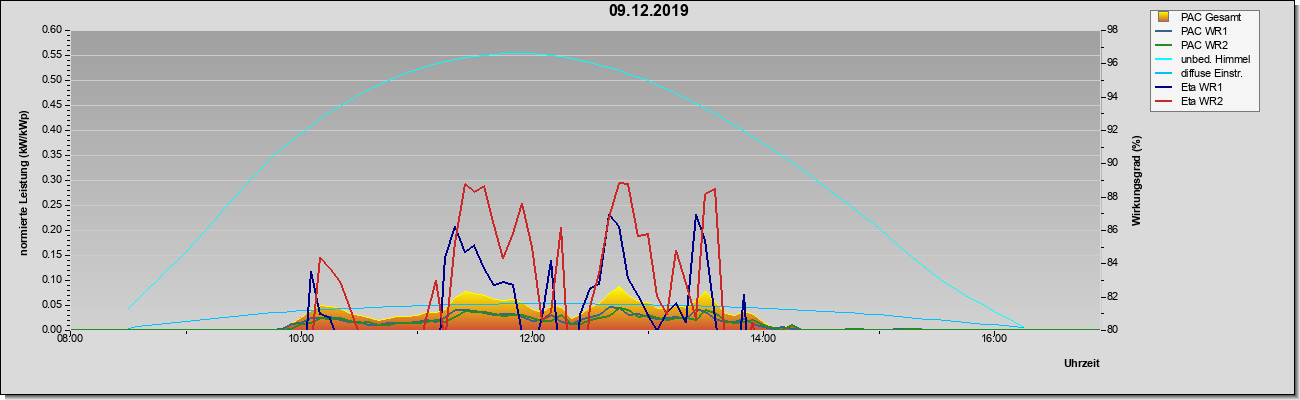1300x400 pixels.
Task: Click the 0.60 left axis value
Action: click(x=52, y=30)
